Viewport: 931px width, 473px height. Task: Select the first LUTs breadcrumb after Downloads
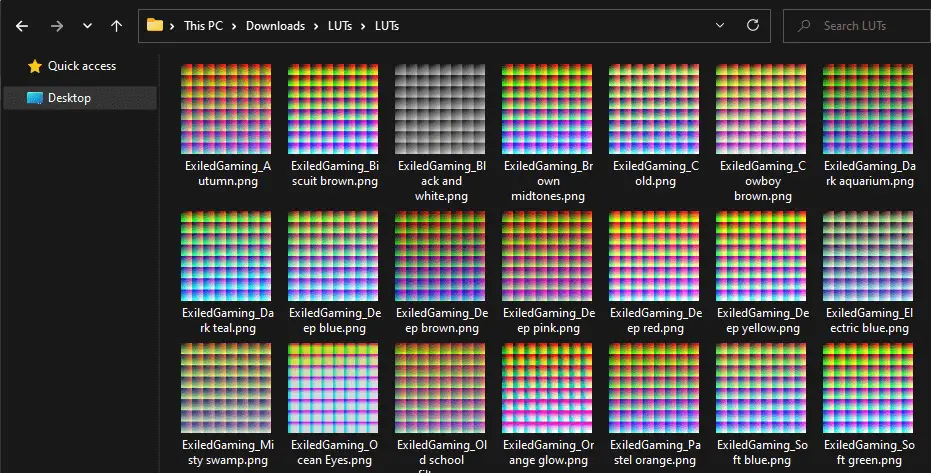pos(340,26)
